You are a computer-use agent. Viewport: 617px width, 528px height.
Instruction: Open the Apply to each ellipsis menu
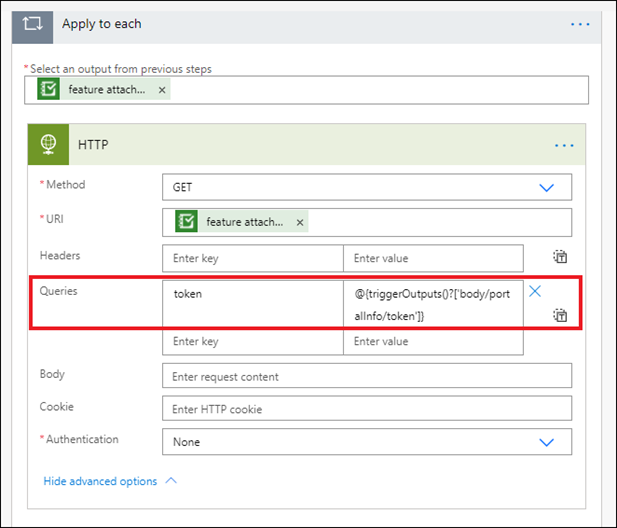pos(580,24)
